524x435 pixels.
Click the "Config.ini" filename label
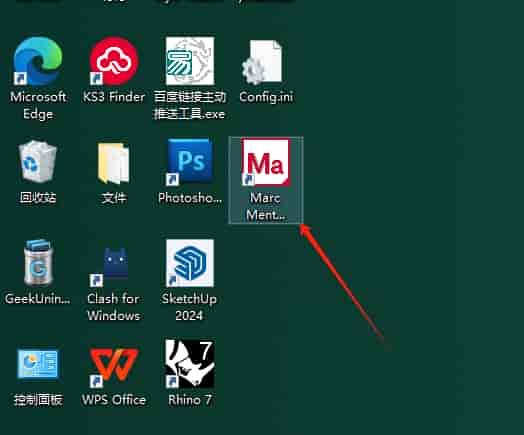[266, 97]
